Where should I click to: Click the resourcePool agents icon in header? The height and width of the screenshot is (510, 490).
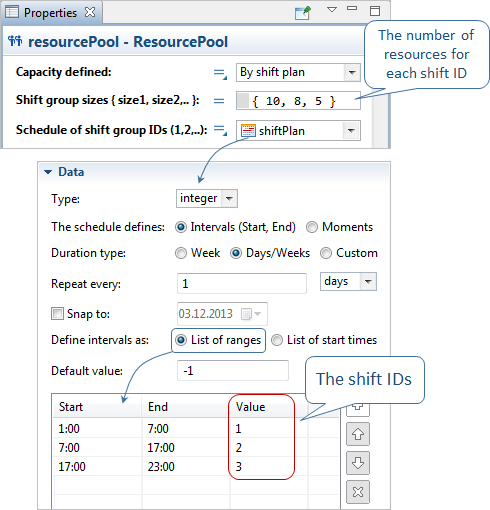point(15,41)
